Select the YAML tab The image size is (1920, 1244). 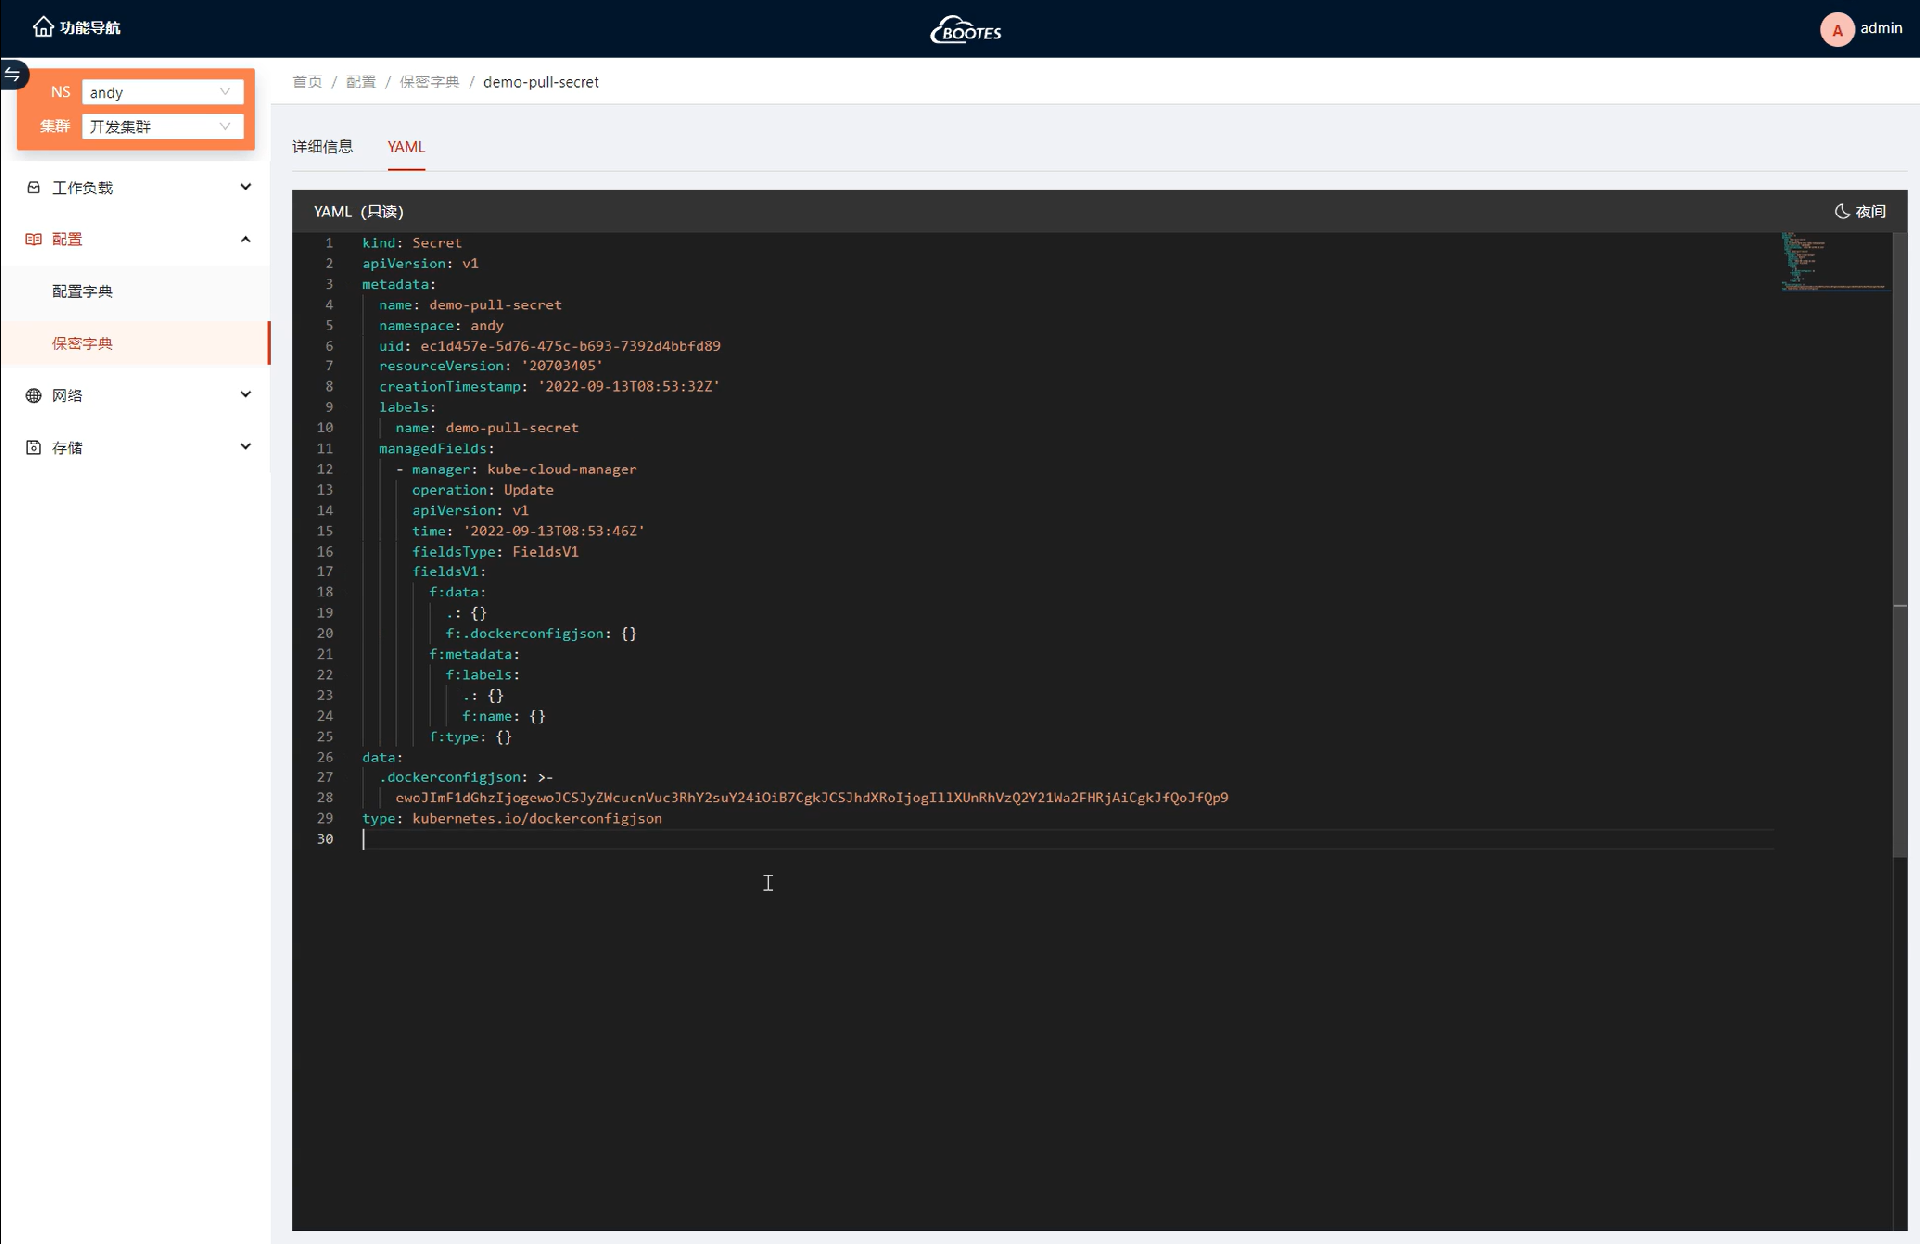pos(406,146)
